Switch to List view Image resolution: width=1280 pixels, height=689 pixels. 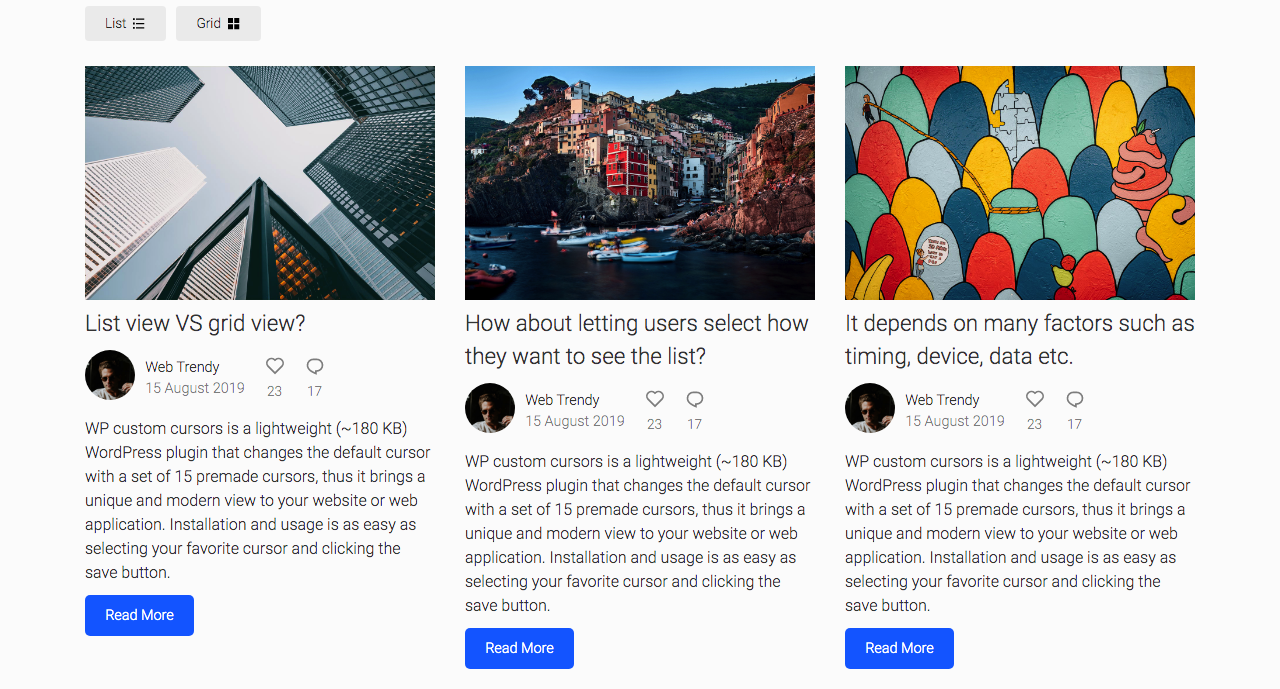[125, 23]
